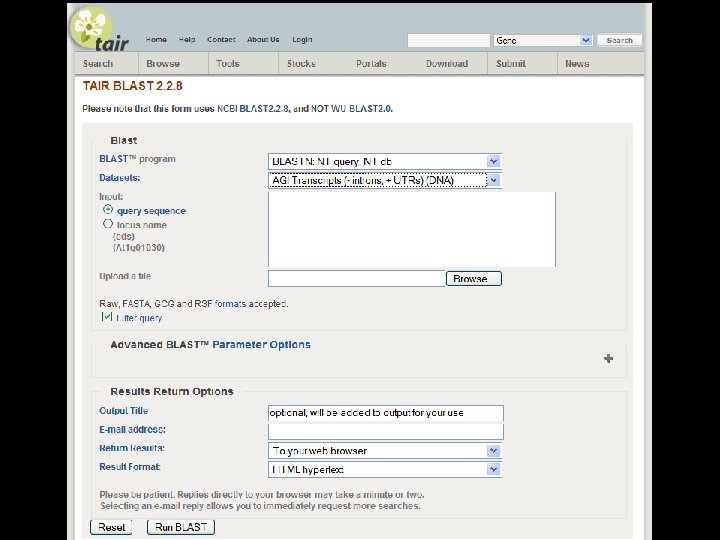Open the E-mail address help link
Viewport: 720px width, 540px height.
132,429
